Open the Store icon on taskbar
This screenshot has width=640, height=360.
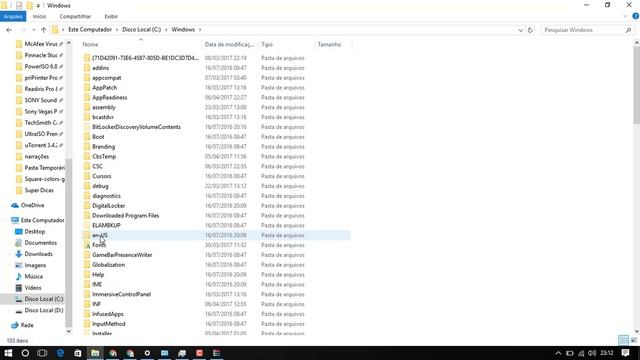(78, 353)
